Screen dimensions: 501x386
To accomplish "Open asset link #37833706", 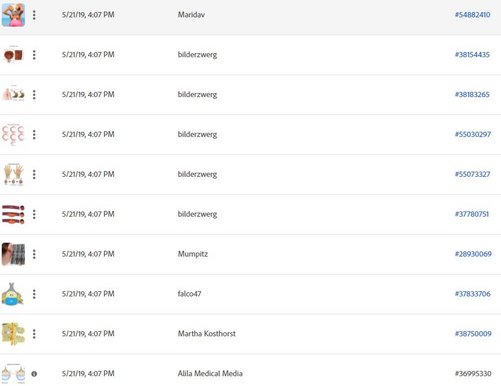I will point(473,294).
